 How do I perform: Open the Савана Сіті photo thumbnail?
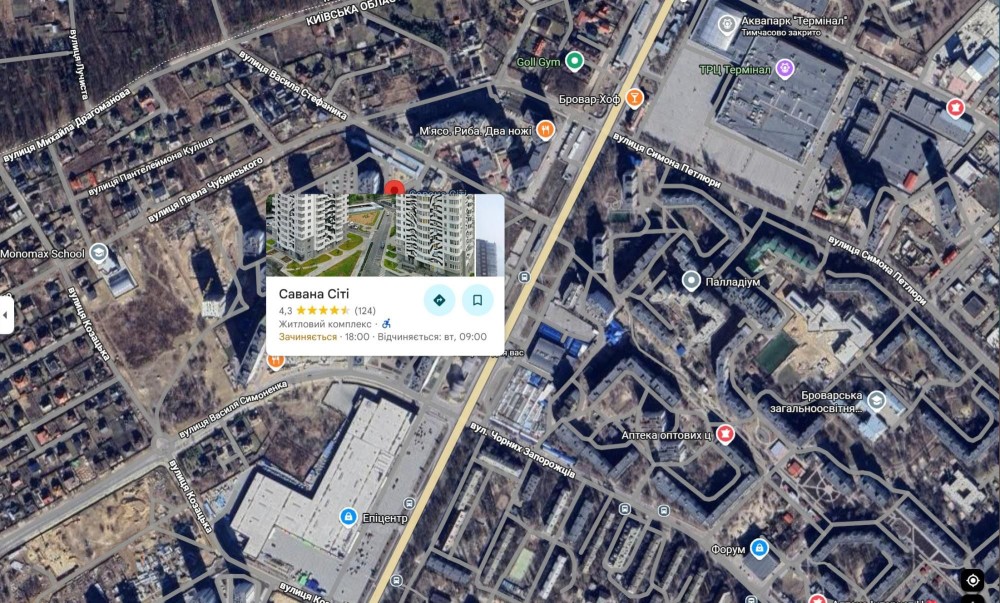click(x=385, y=235)
